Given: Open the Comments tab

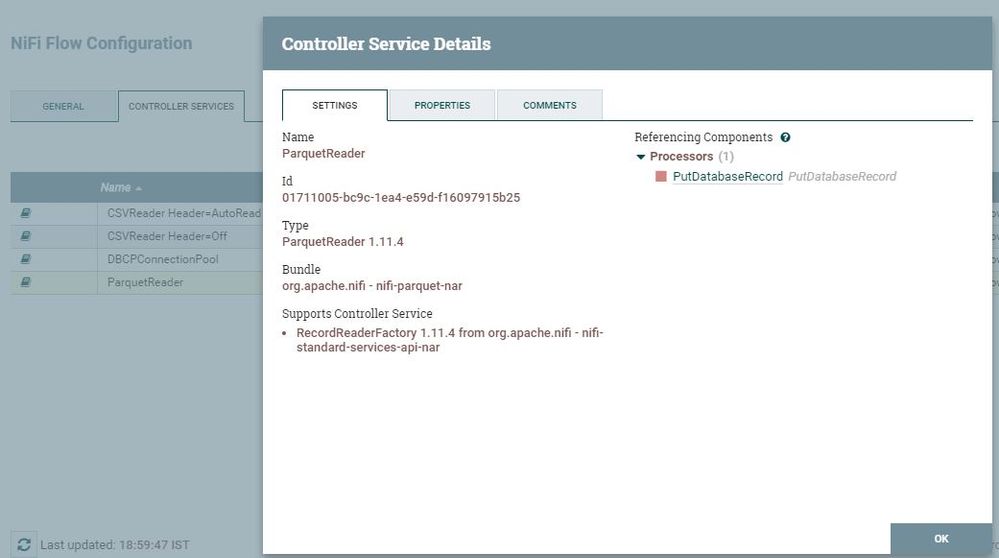Looking at the screenshot, I should 550,105.
